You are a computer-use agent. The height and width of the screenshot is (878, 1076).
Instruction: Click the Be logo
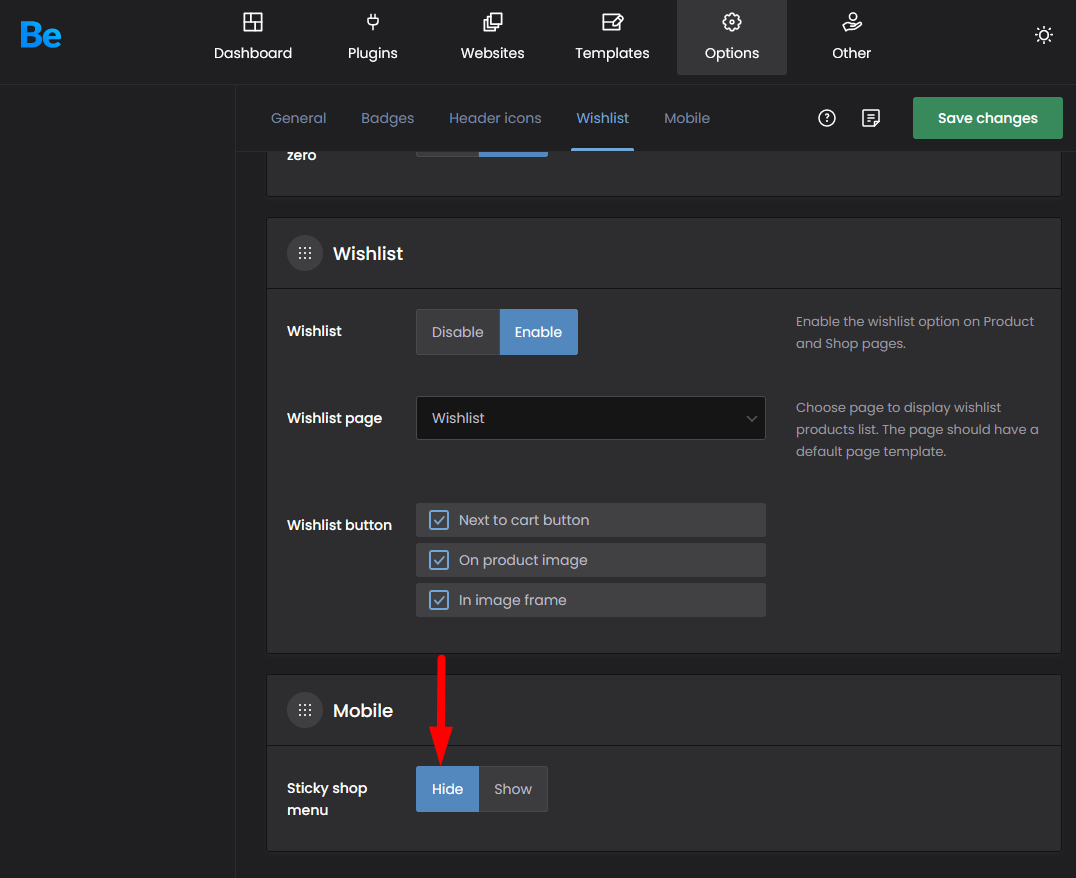tap(40, 35)
